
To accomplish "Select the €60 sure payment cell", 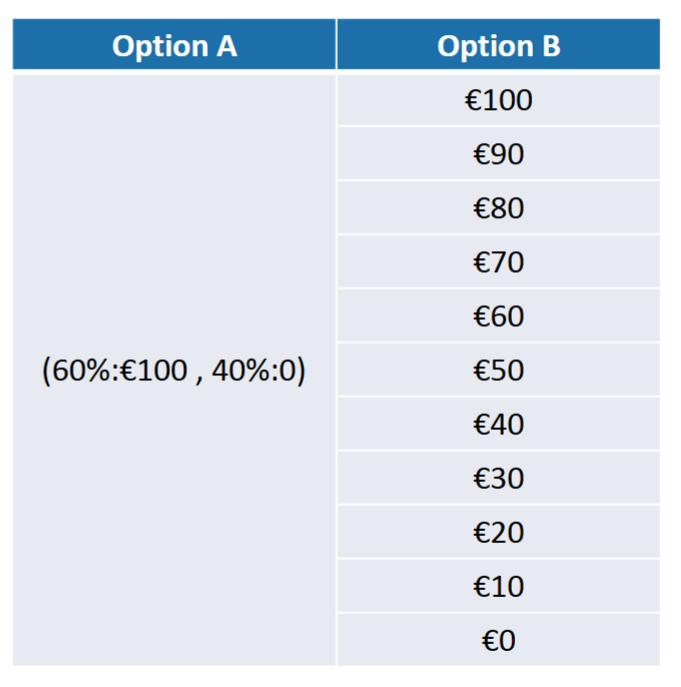I will click(x=498, y=316).
